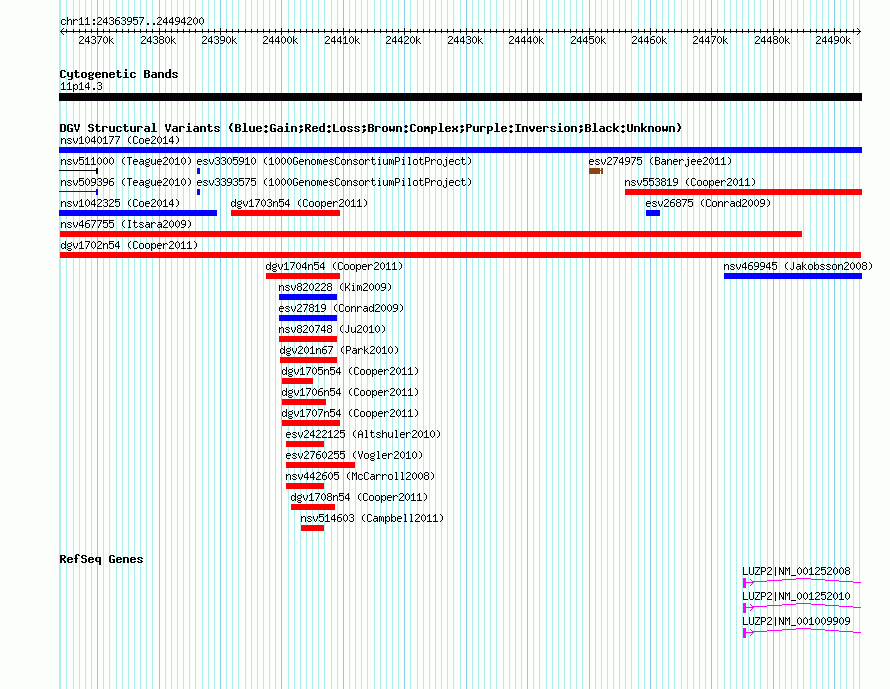This screenshot has width=890, height=689.
Task: Click the 24370k ruler tick label
Action: [96, 40]
